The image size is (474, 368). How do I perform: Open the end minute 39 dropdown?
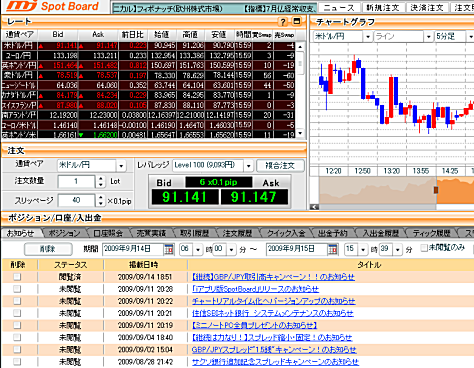click(397, 249)
